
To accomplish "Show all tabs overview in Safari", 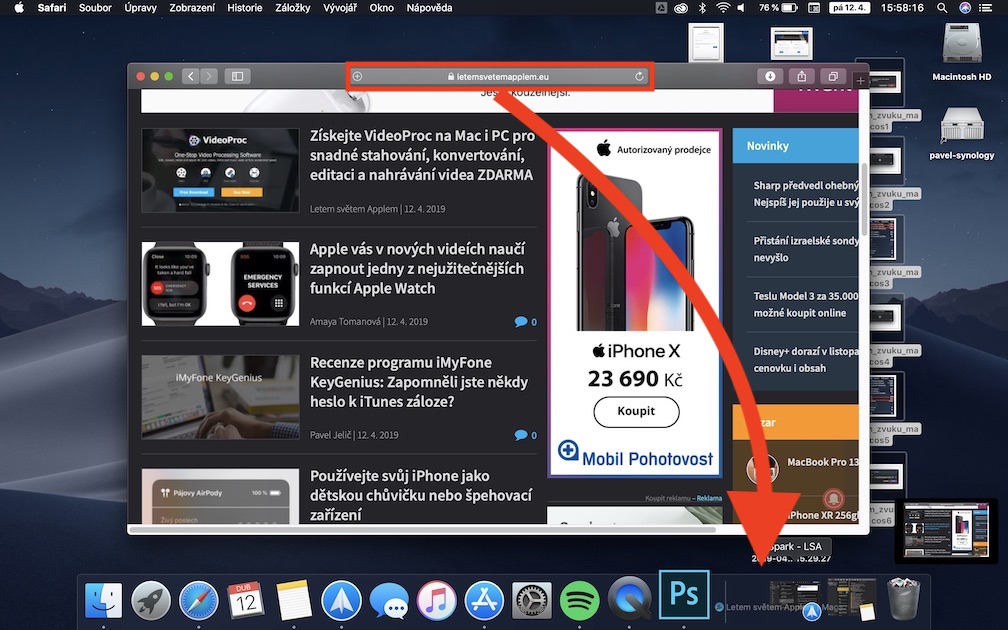I will tap(833, 76).
